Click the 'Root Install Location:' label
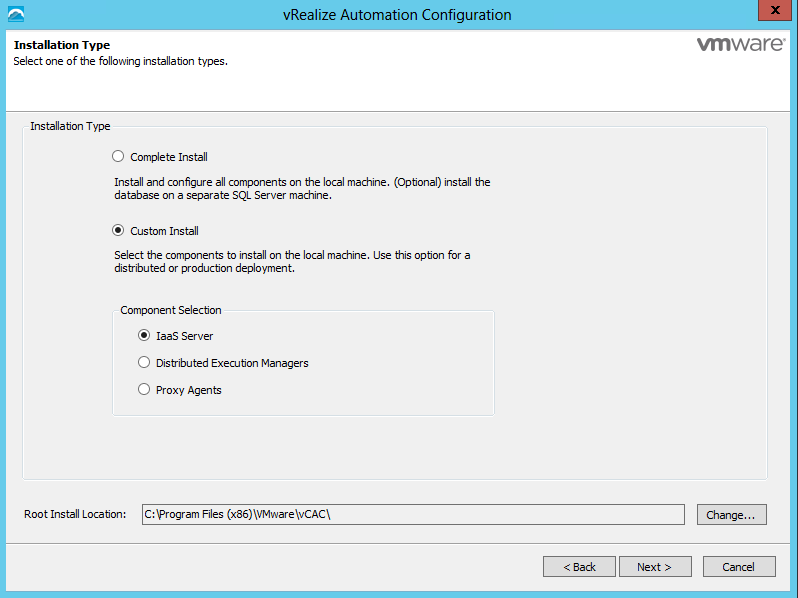Image resolution: width=798 pixels, height=598 pixels. click(75, 514)
